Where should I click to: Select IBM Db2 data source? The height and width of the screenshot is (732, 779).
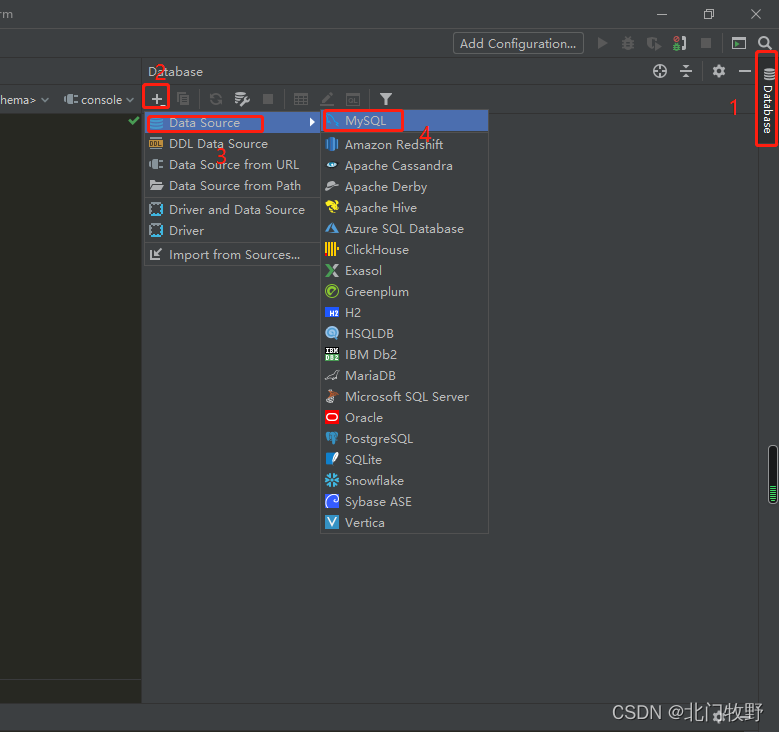pyautogui.click(x=404, y=354)
